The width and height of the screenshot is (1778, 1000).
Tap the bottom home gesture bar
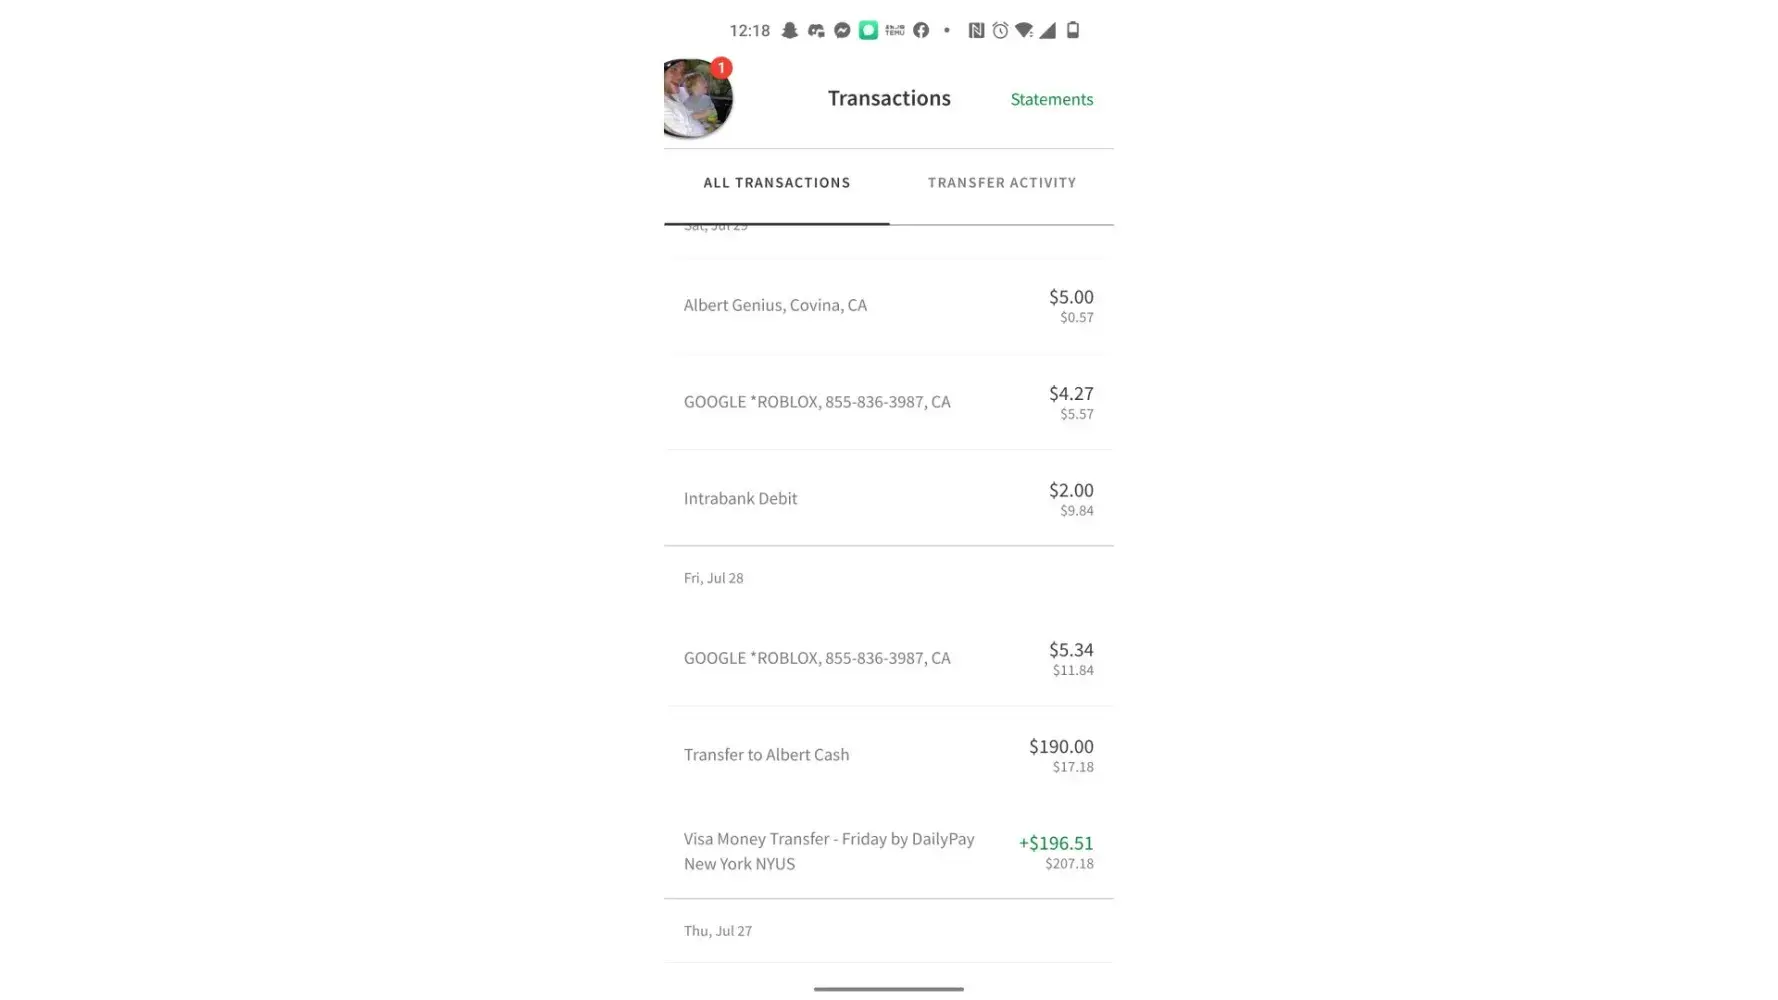tap(888, 989)
